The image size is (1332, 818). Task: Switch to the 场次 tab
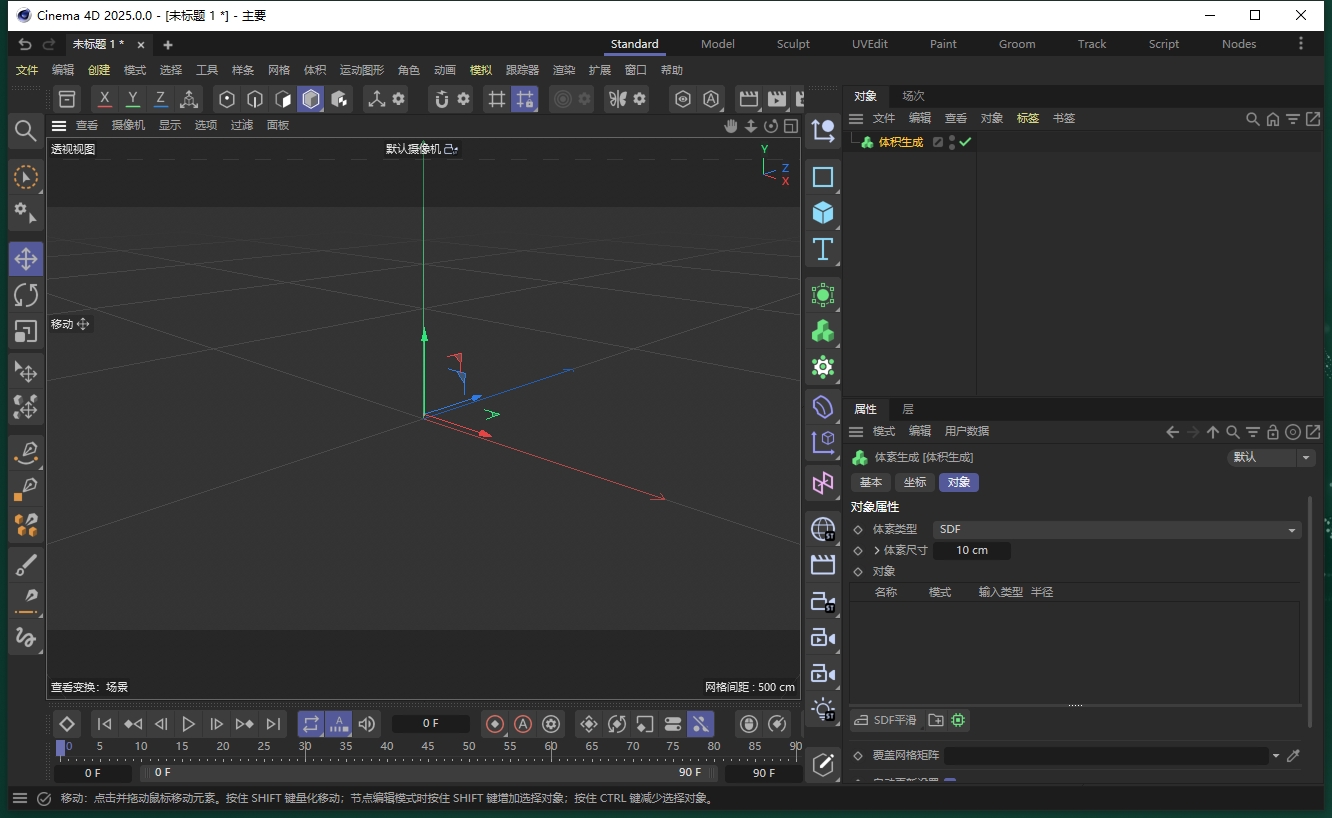[913, 96]
